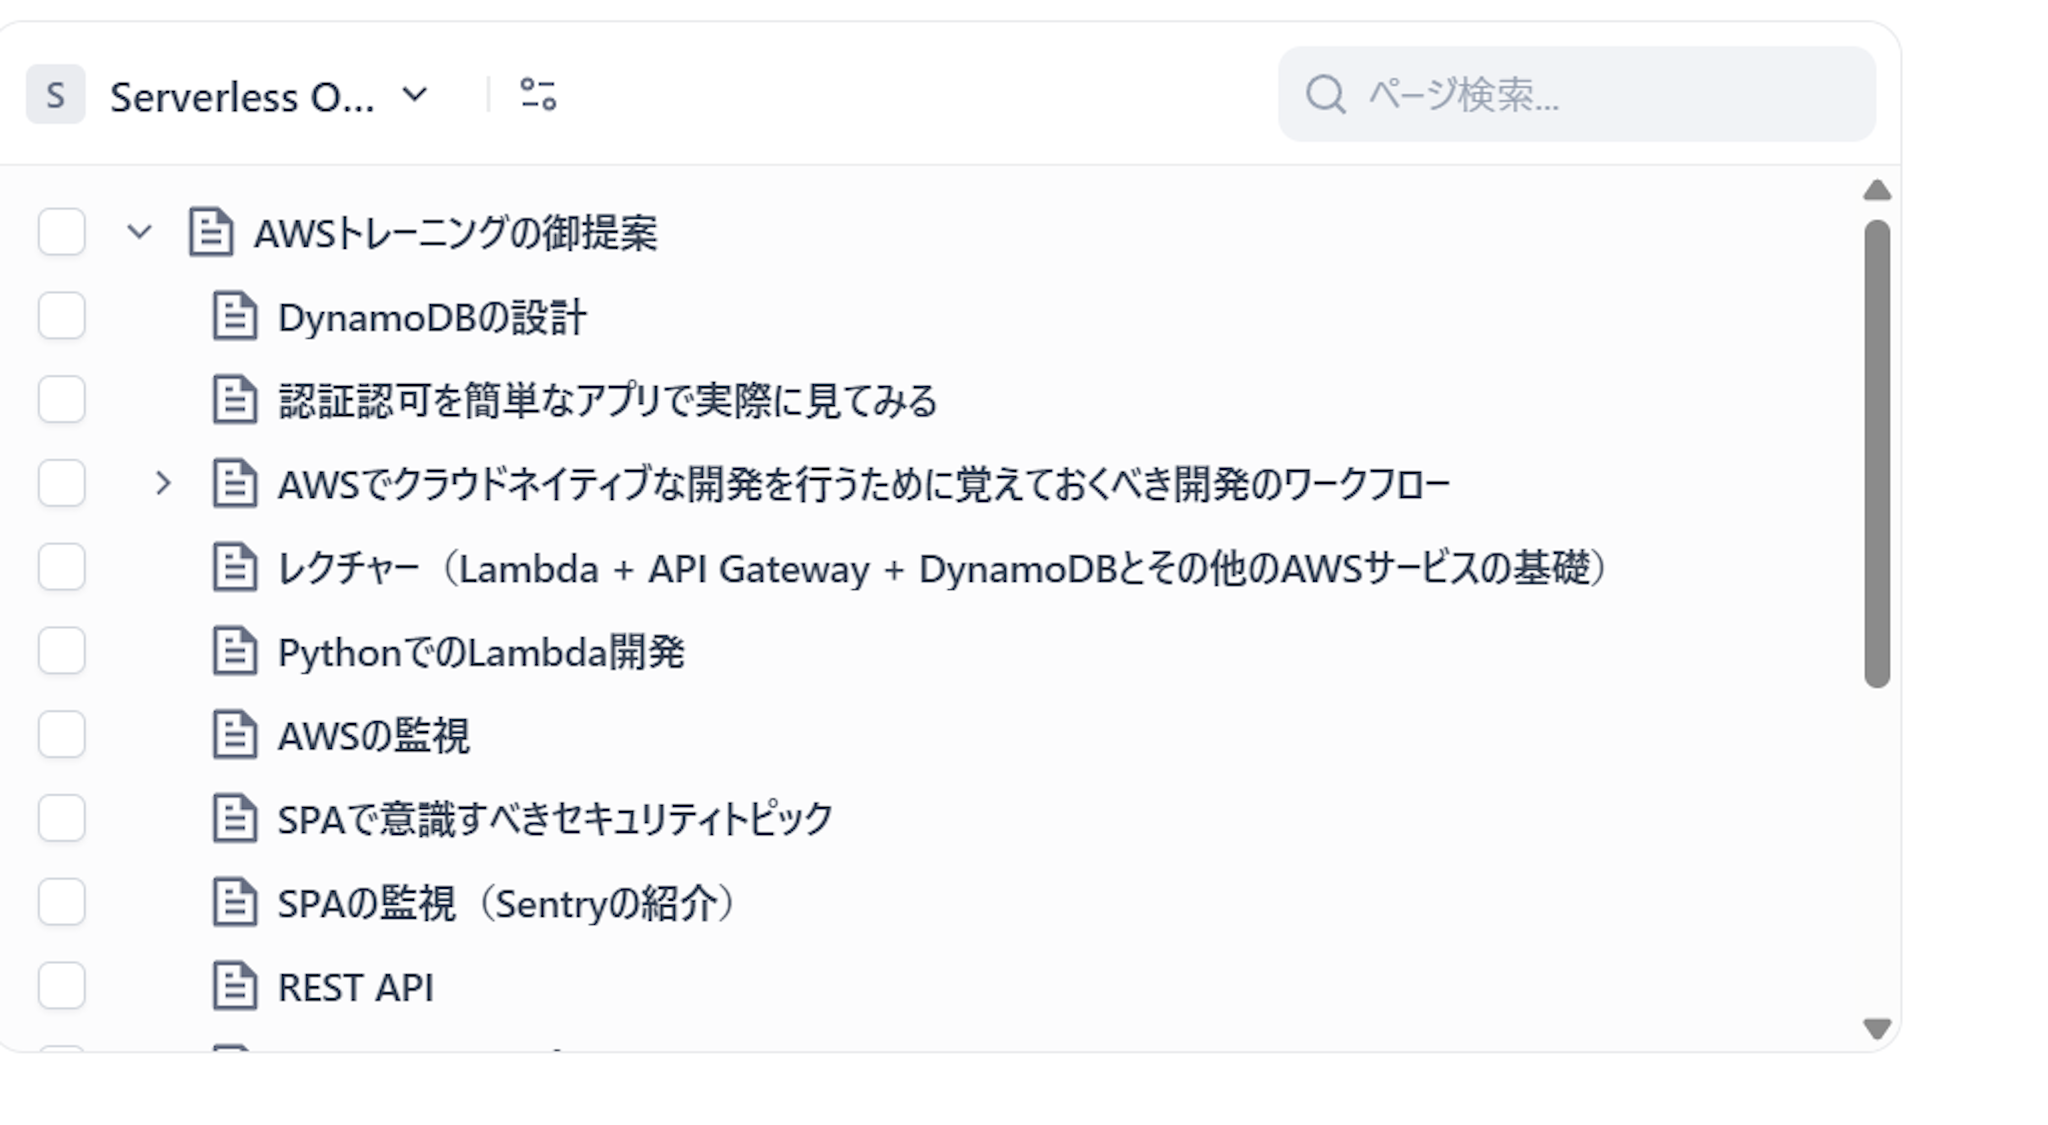Image resolution: width=2048 pixels, height=1125 pixels.
Task: Select the checkbox next to DynamoDBの設計
Action: tap(61, 316)
